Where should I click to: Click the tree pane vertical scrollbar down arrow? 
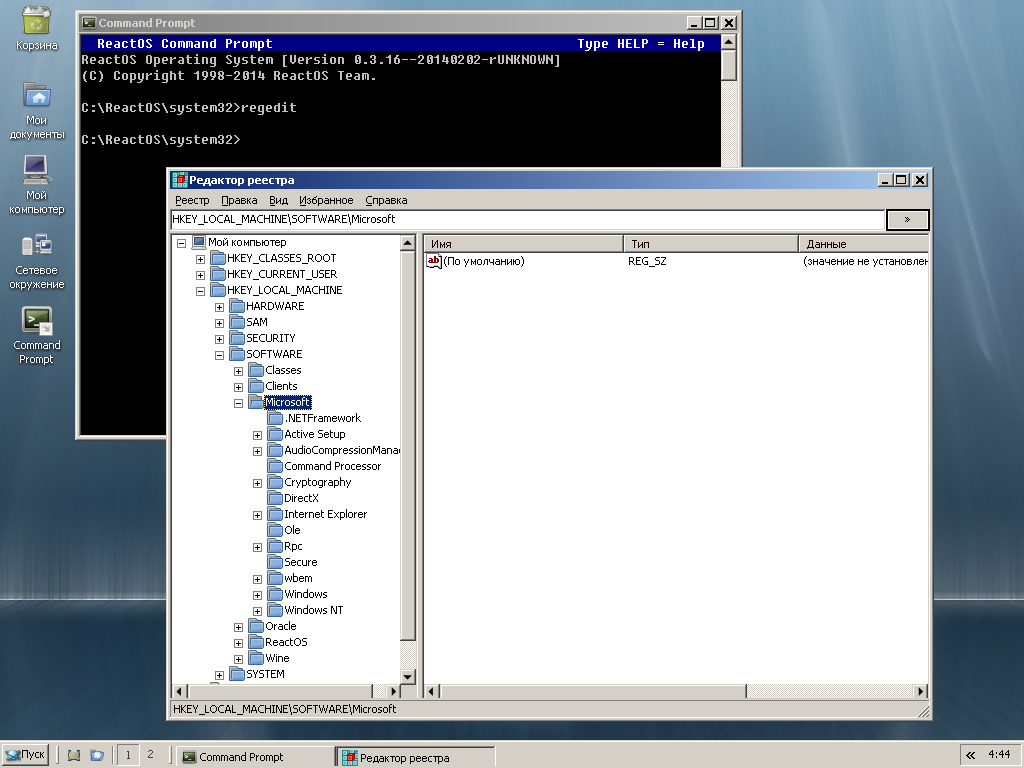pos(408,677)
